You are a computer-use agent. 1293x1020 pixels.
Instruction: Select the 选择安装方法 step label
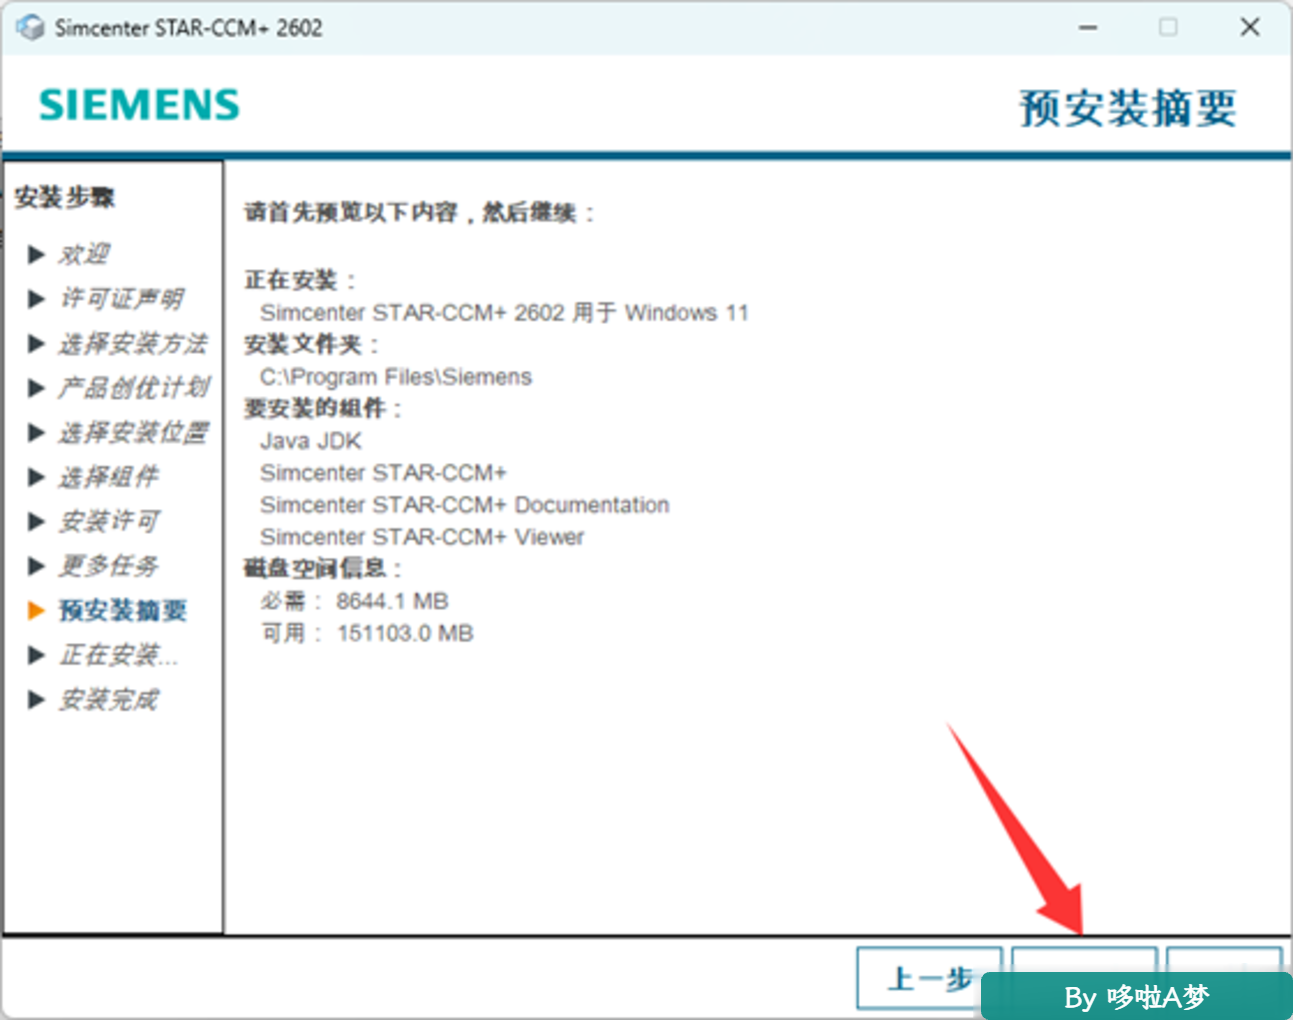point(133,344)
